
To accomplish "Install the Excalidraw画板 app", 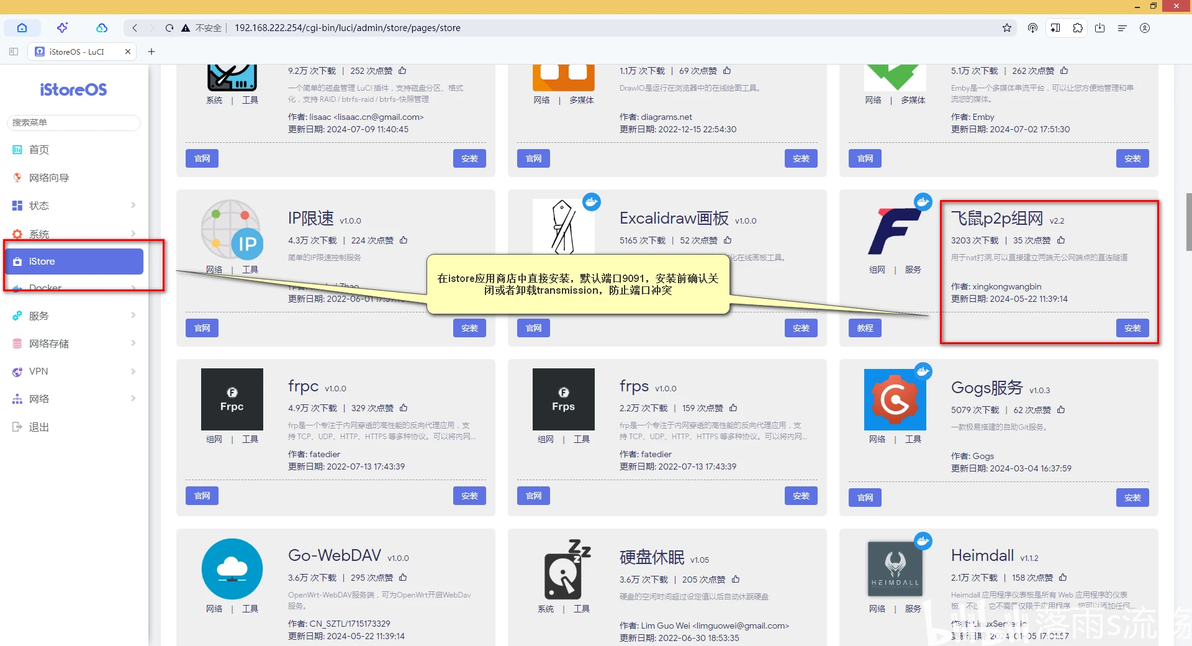I will tap(801, 328).
